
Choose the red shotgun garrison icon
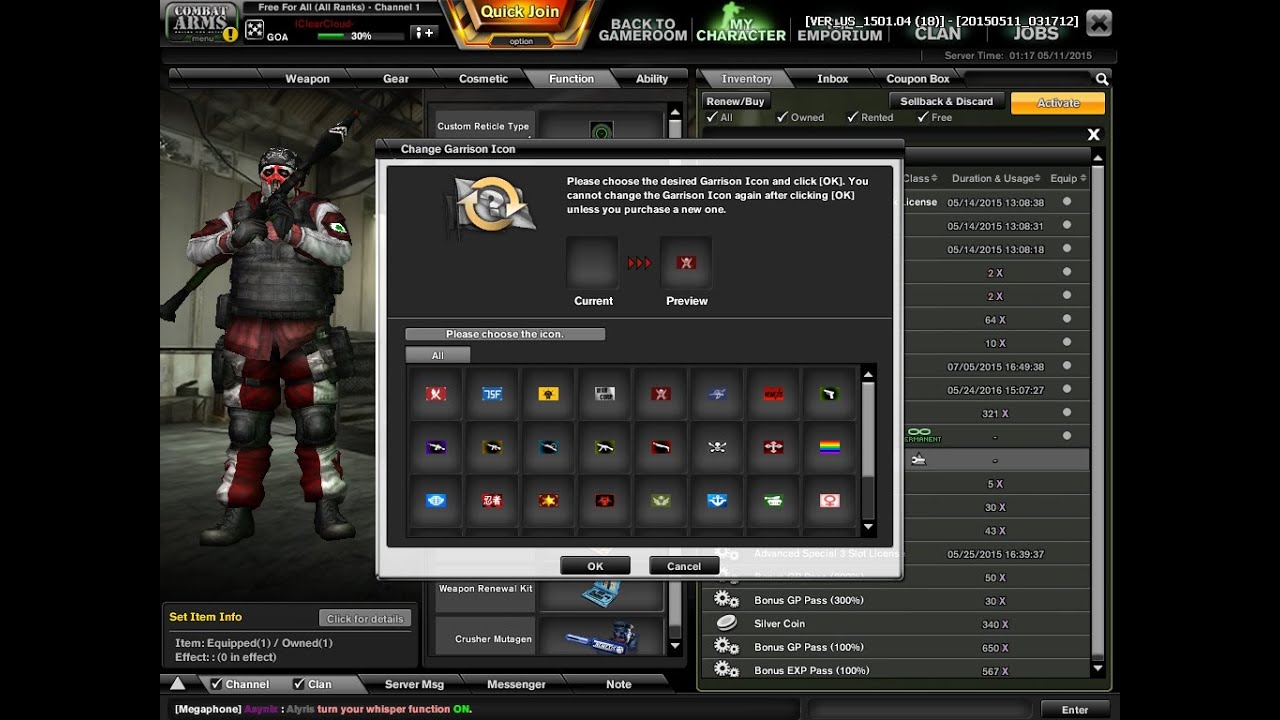660,448
